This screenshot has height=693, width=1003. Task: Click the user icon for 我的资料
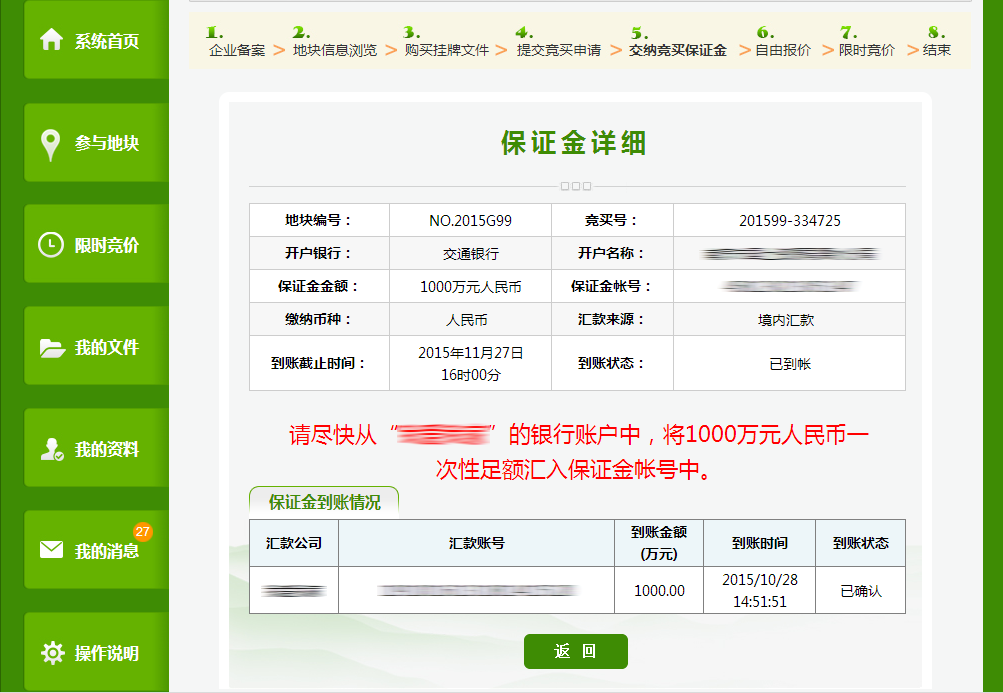[x=51, y=450]
